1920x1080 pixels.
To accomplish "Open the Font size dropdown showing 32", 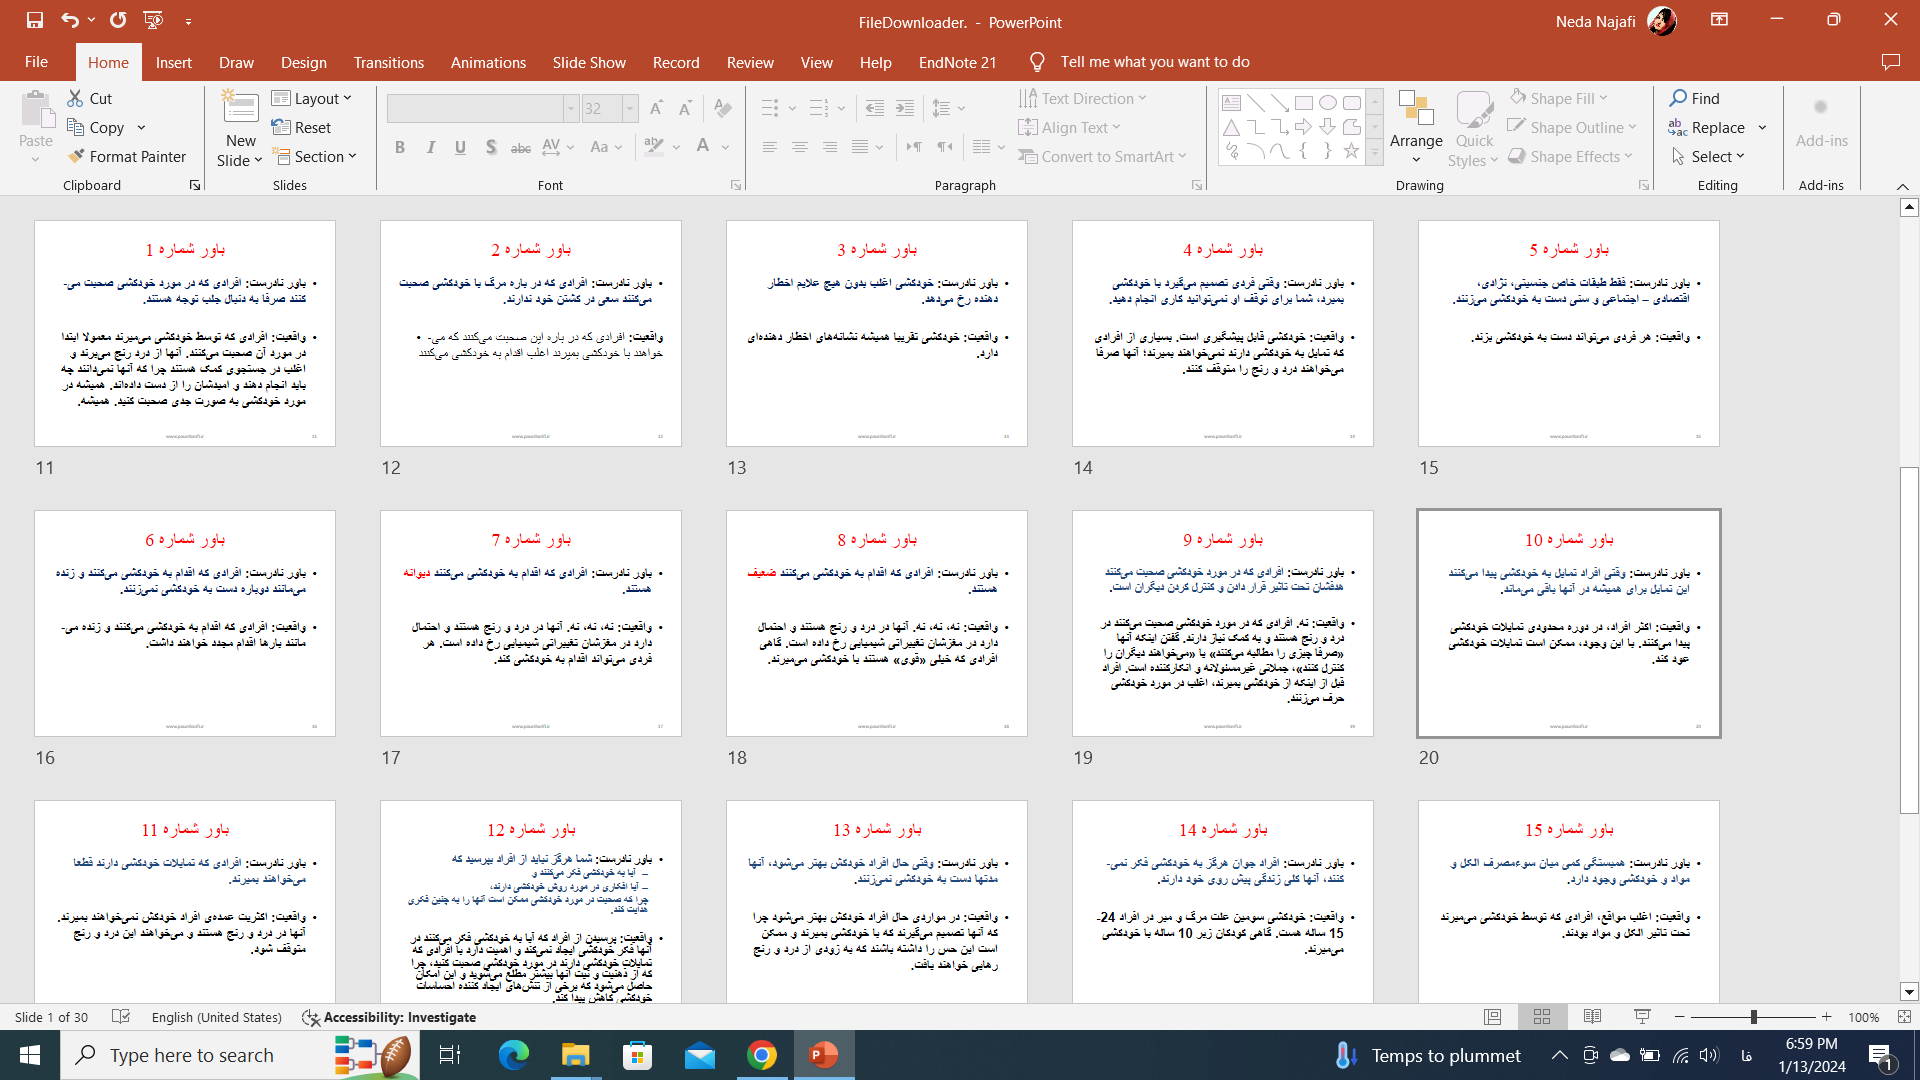I will (630, 107).
